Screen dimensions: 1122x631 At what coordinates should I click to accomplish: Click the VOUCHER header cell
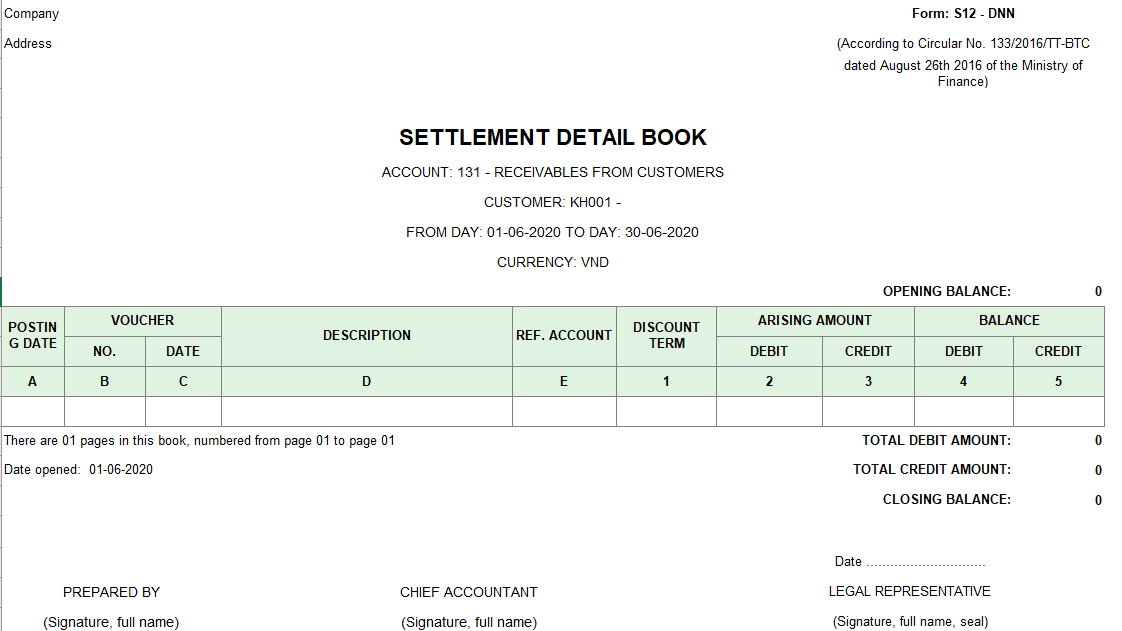tap(142, 320)
